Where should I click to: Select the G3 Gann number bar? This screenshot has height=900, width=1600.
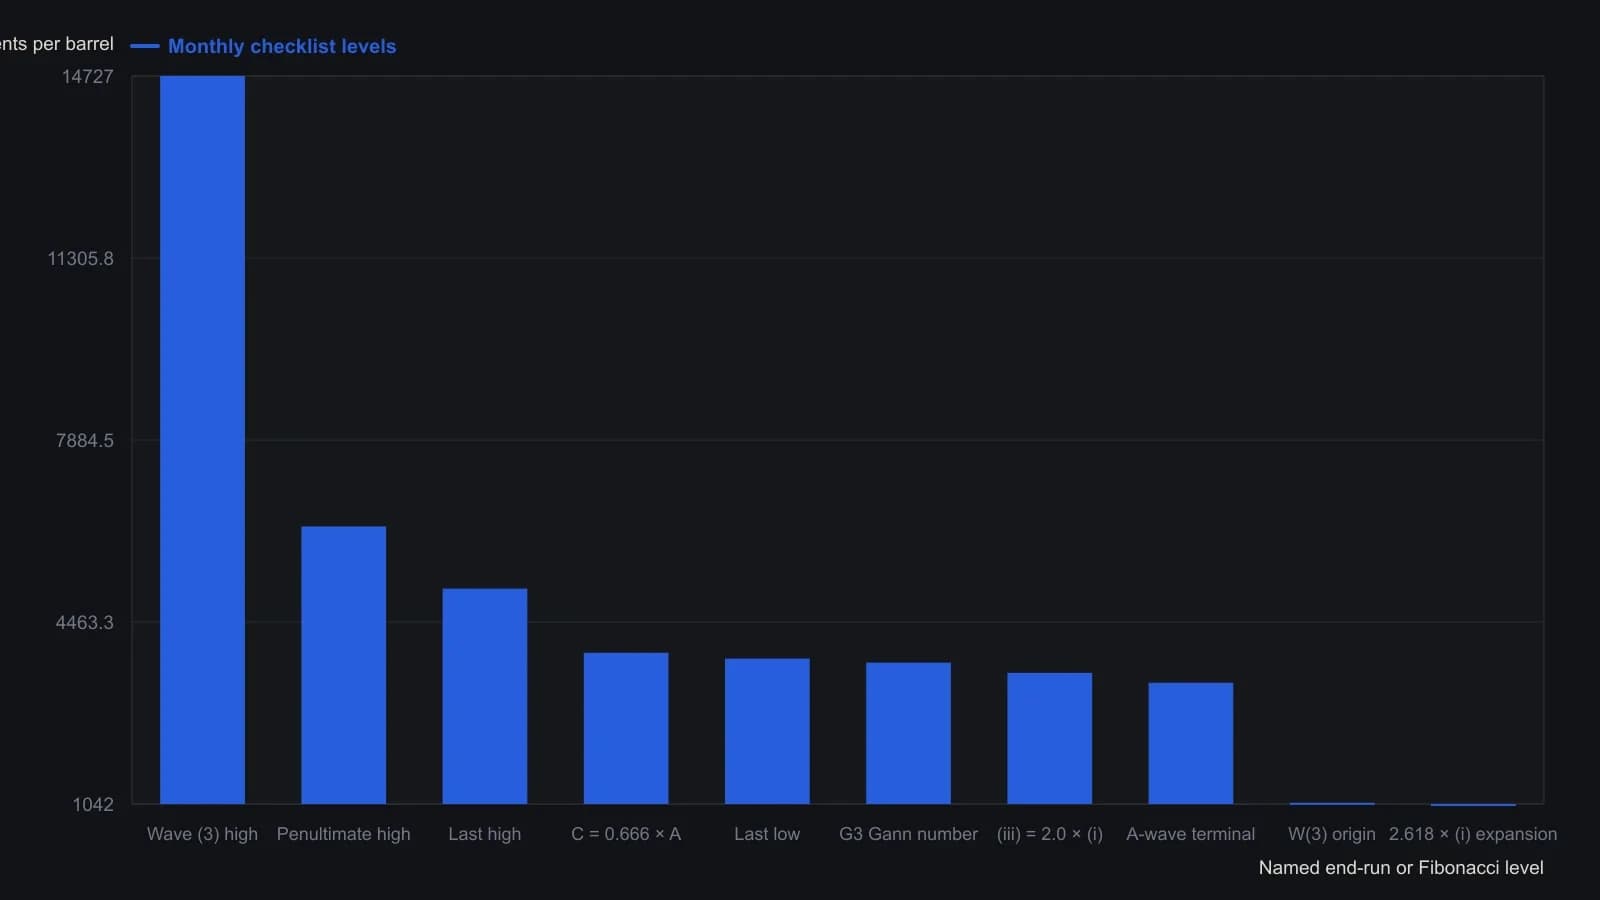[x=908, y=733]
